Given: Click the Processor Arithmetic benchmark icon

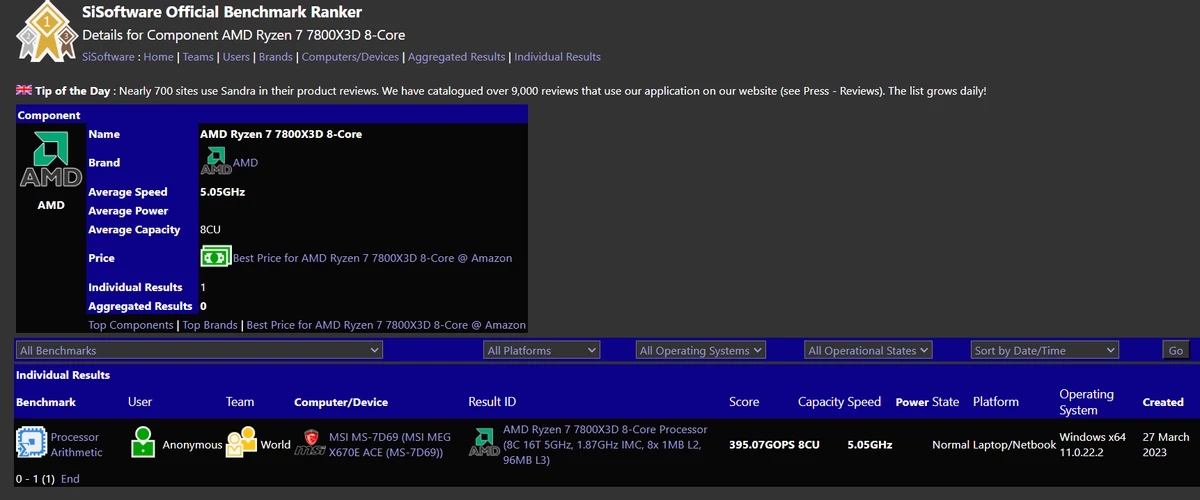Looking at the screenshot, I should click(x=31, y=444).
